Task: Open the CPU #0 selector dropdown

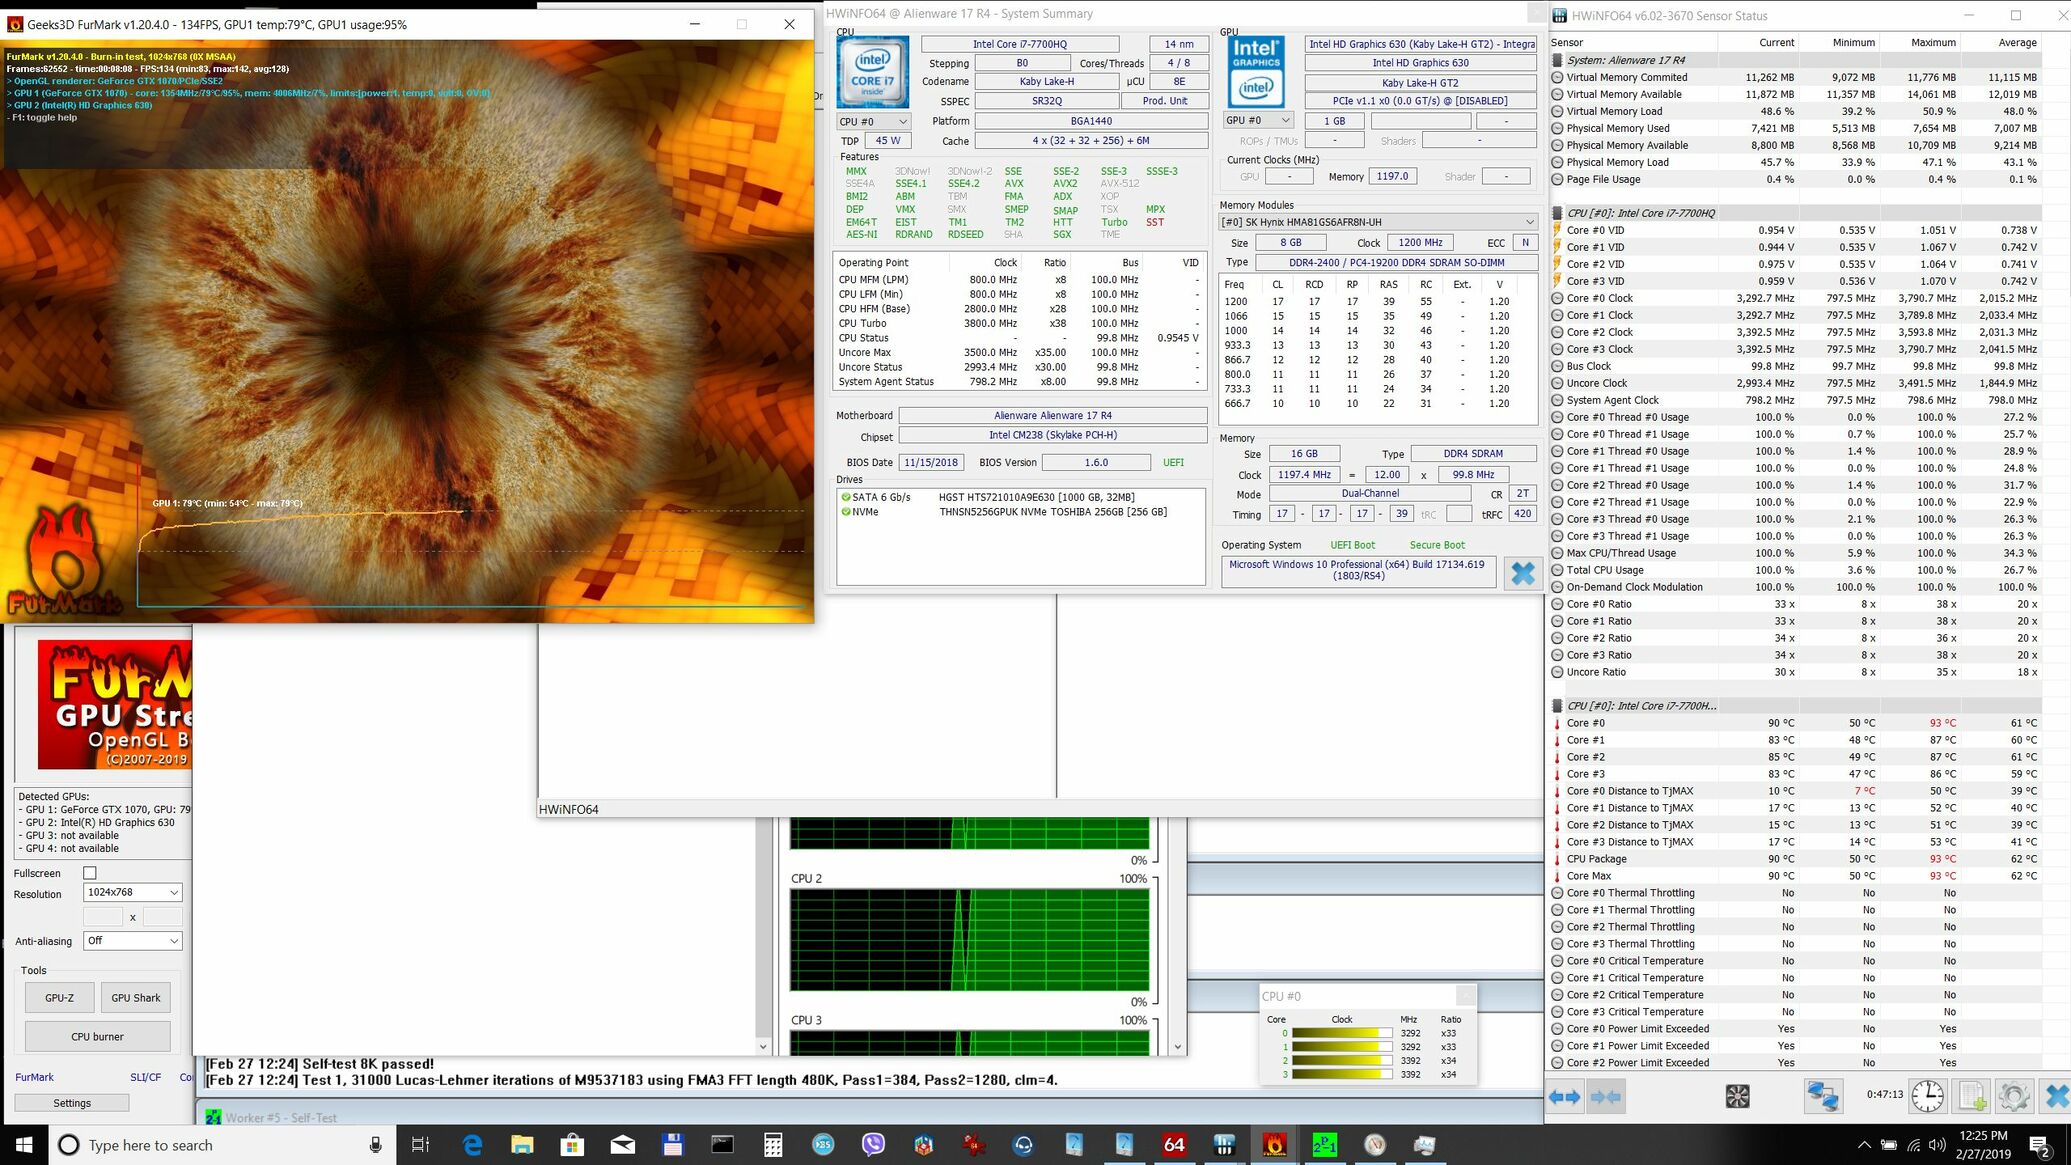Action: coord(873,121)
